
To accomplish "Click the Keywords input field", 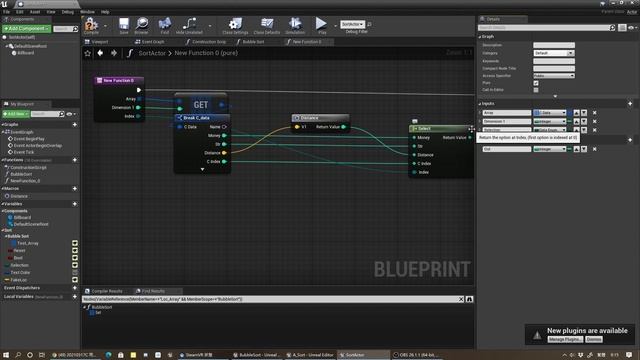I will point(554,61).
